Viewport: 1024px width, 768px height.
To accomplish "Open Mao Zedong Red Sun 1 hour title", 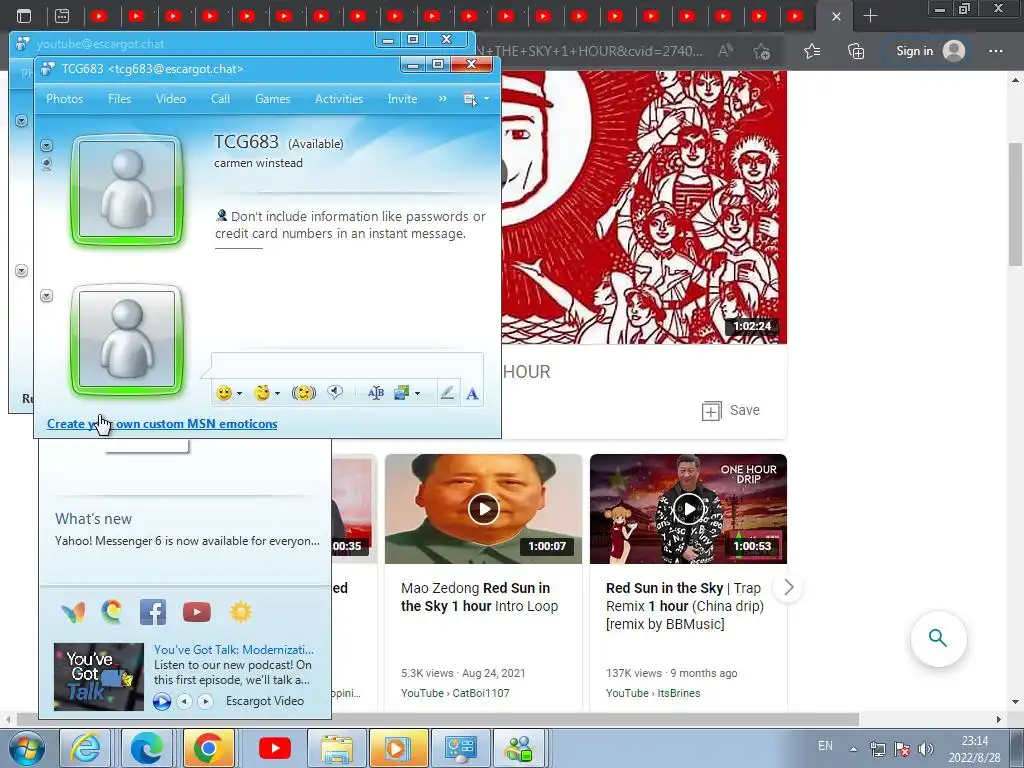I will [479, 597].
